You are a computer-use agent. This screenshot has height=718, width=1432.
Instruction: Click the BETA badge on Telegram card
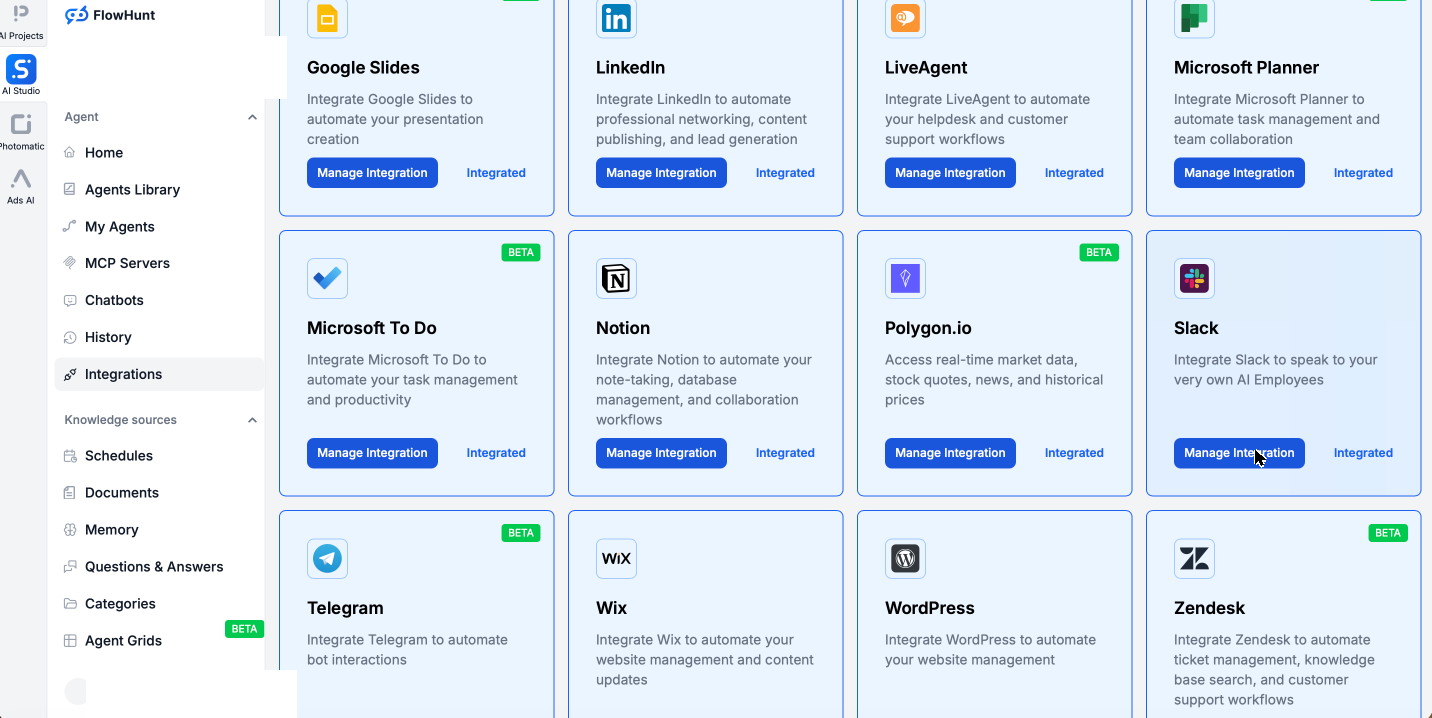(521, 533)
